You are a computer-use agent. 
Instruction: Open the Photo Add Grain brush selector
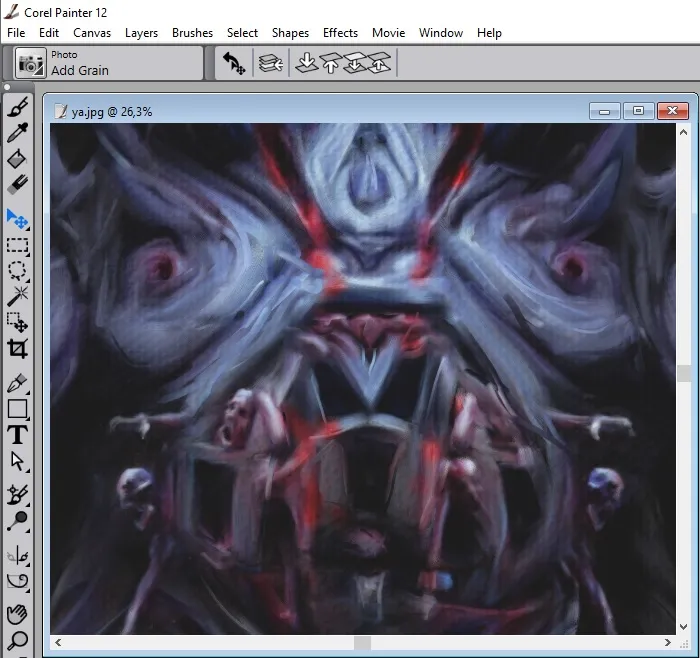[30, 63]
